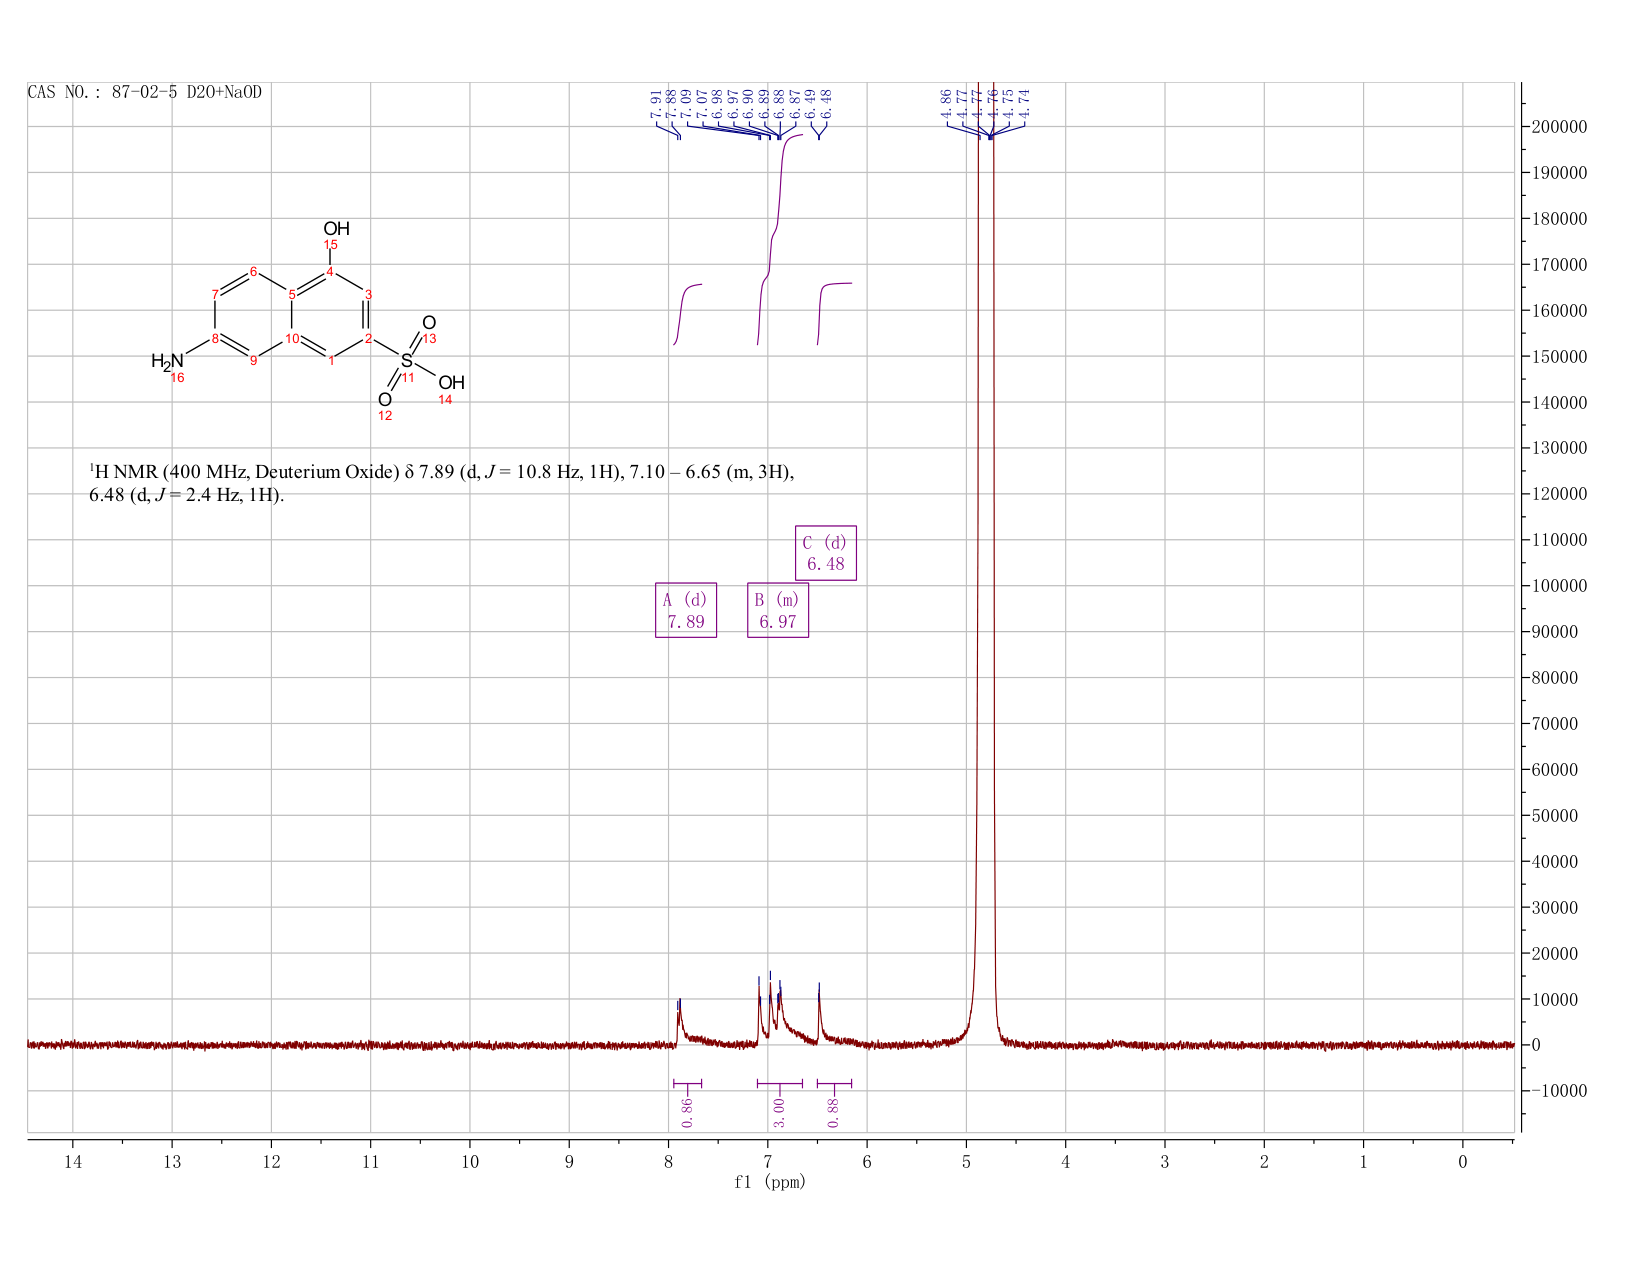Click the 7.91 peak label at top
Viewport: 1650px width, 1275px height.
[x=656, y=104]
